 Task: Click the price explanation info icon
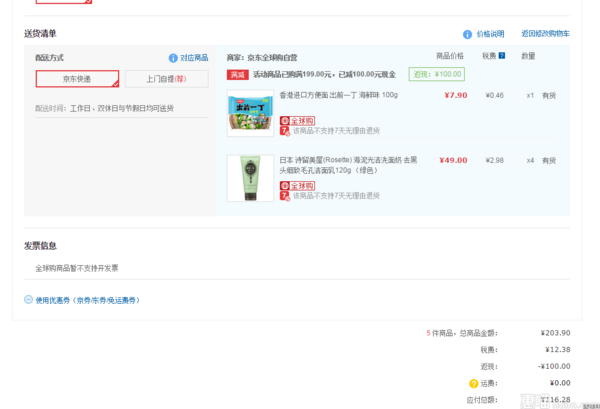(x=467, y=34)
